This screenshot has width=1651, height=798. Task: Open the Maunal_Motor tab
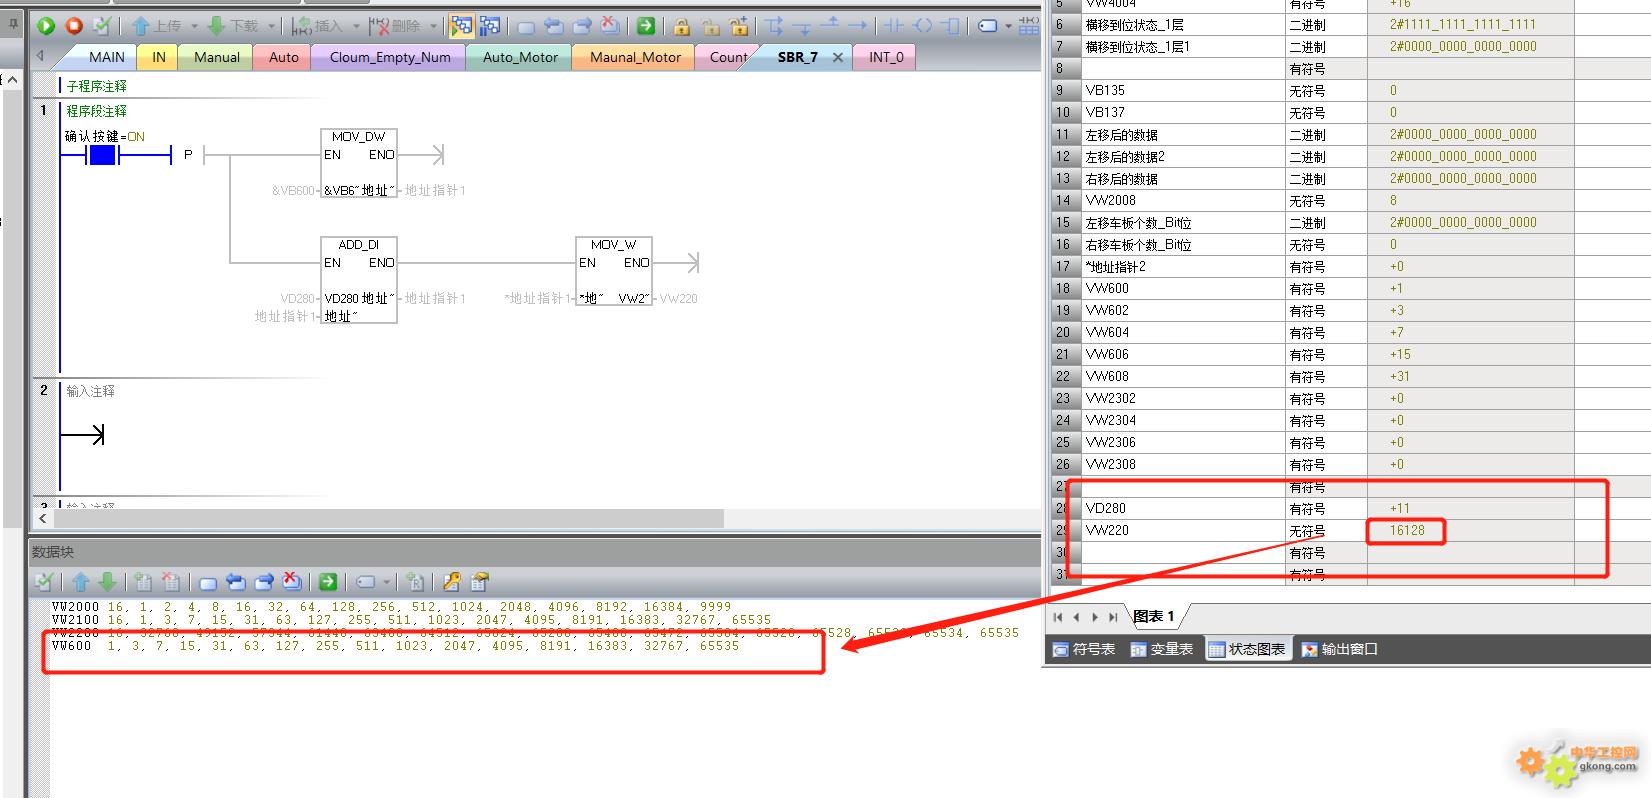(x=635, y=57)
